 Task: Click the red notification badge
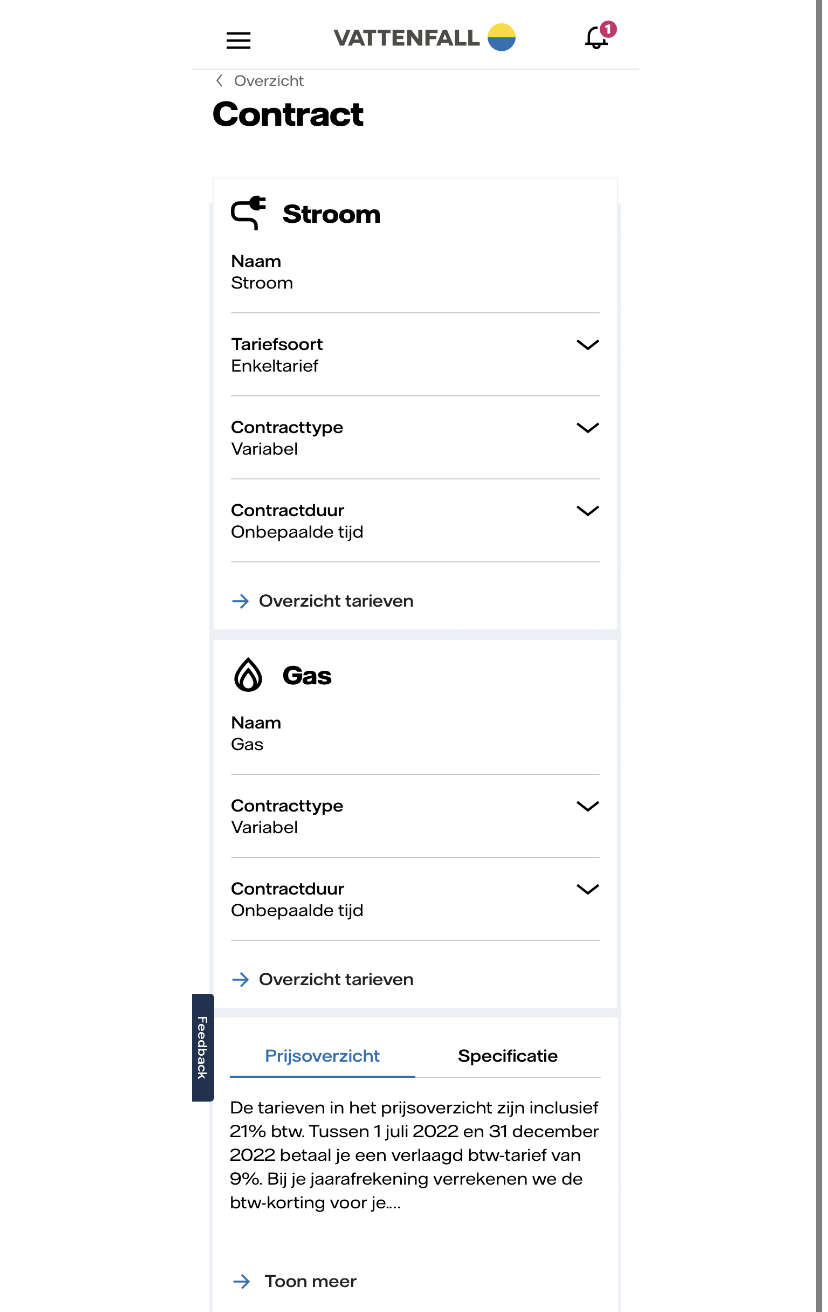608,29
